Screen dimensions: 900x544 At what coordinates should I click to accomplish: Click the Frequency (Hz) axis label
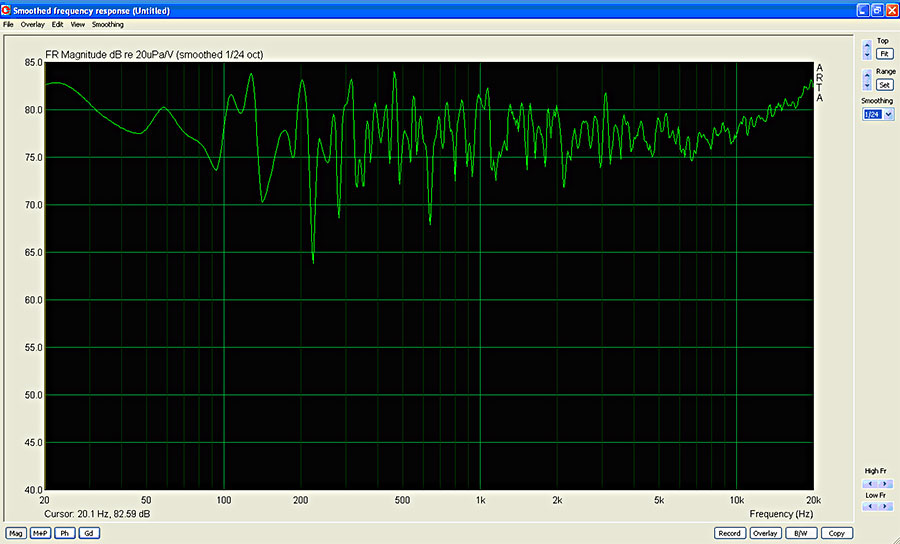781,514
